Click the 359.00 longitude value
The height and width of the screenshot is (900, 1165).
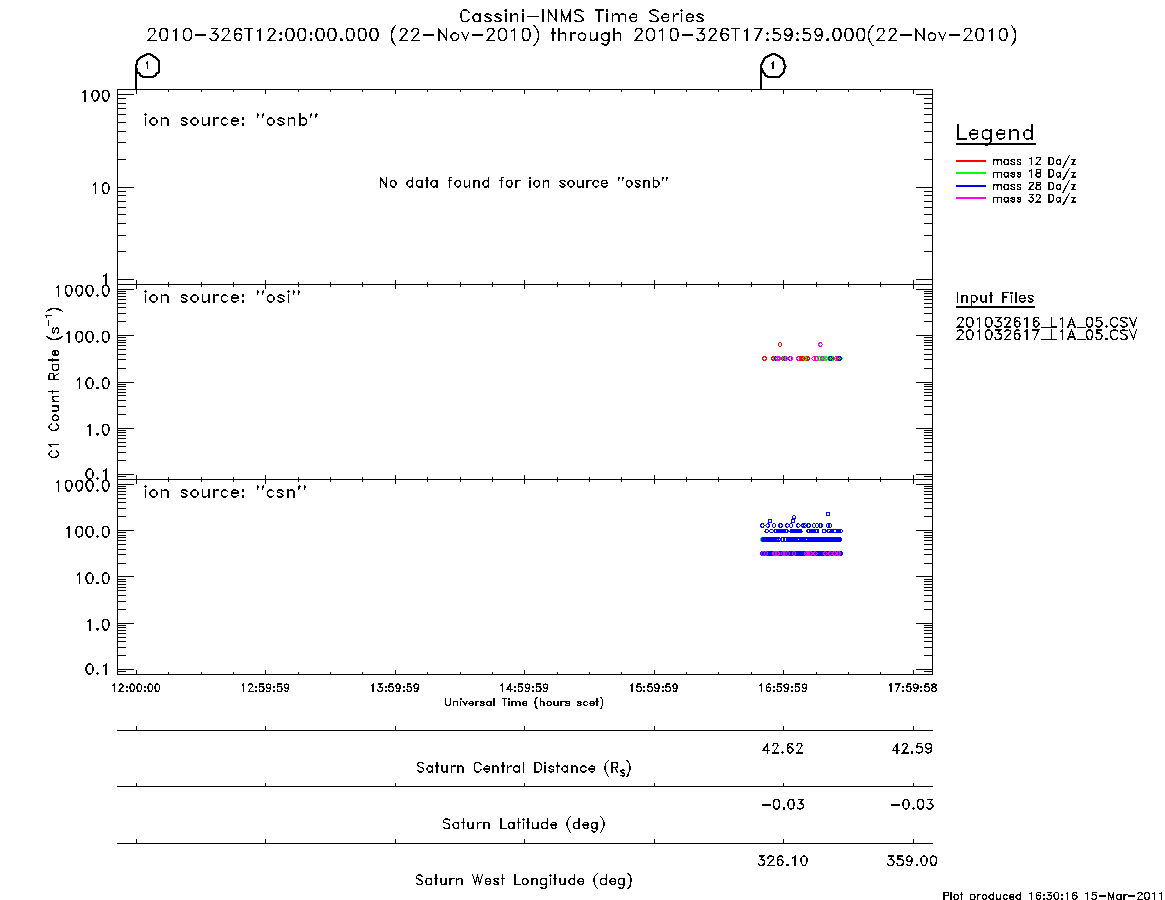click(x=912, y=861)
